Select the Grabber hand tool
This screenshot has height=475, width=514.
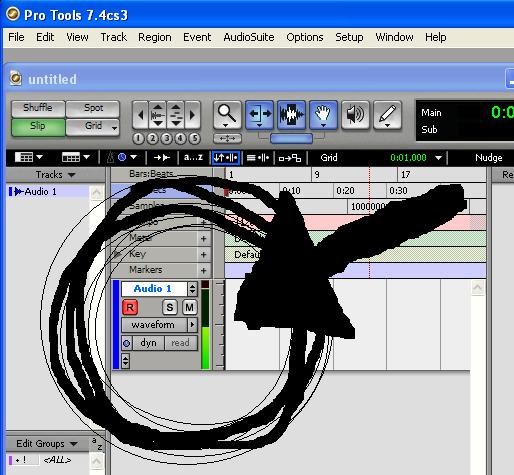pos(323,115)
